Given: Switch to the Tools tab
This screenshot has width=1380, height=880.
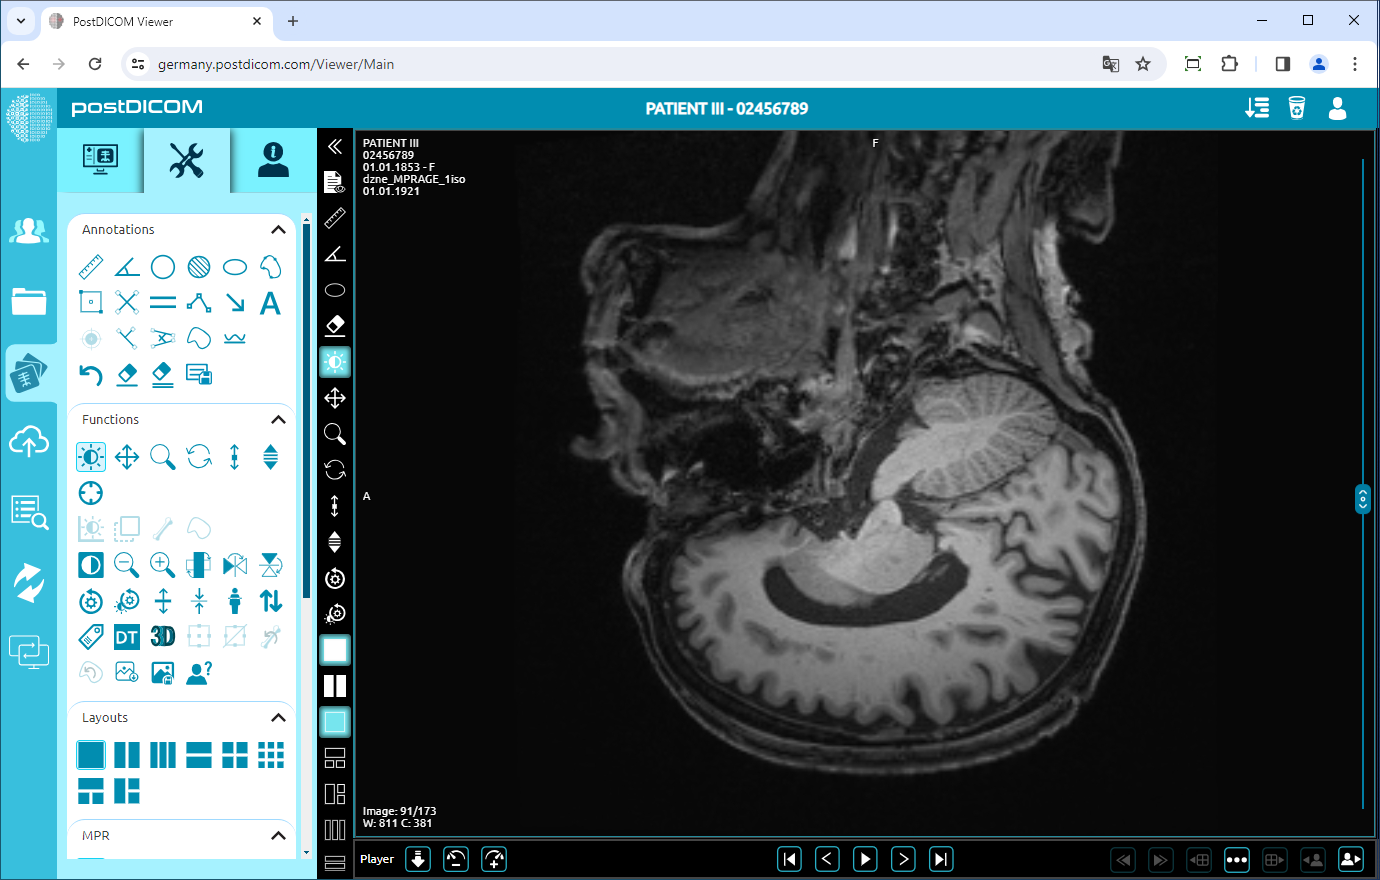Looking at the screenshot, I should (186, 160).
